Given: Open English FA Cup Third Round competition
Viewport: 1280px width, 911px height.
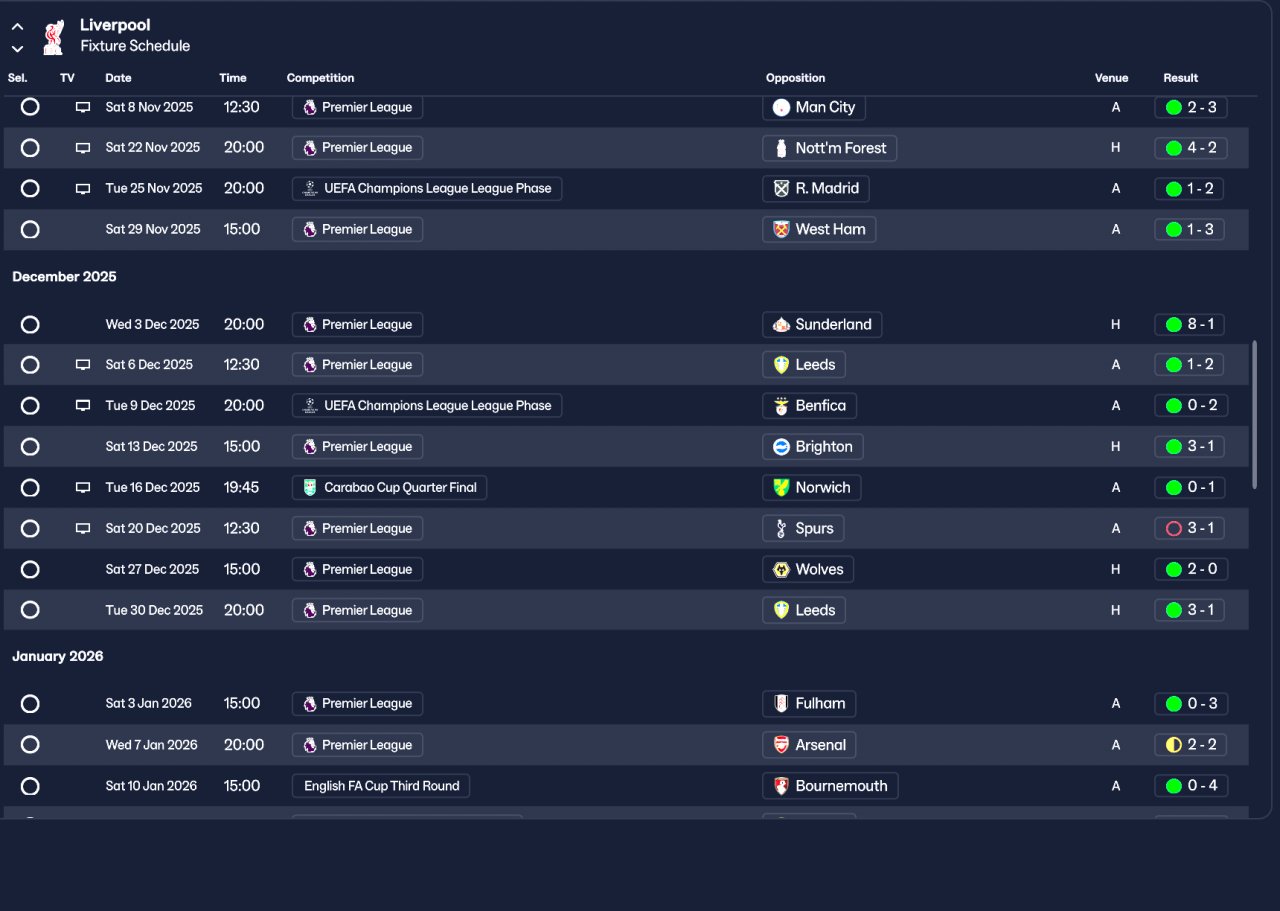Looking at the screenshot, I should pyautogui.click(x=381, y=786).
